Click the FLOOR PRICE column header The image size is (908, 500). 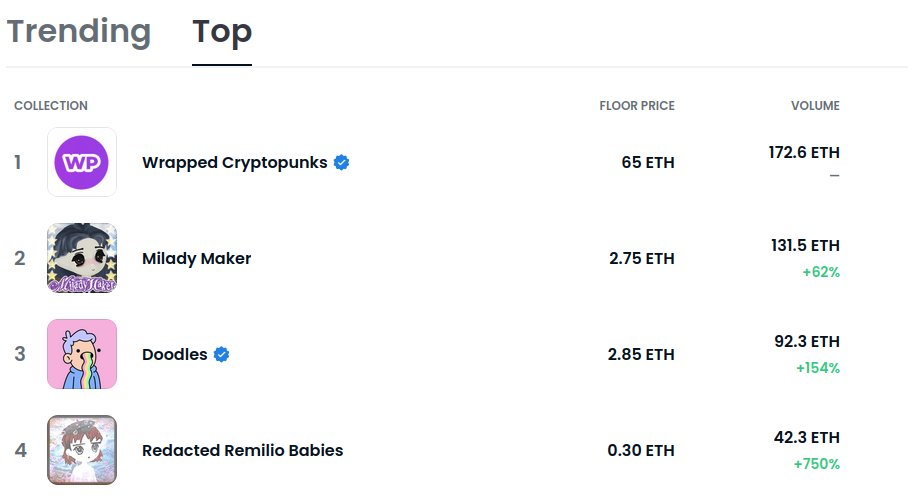click(637, 106)
